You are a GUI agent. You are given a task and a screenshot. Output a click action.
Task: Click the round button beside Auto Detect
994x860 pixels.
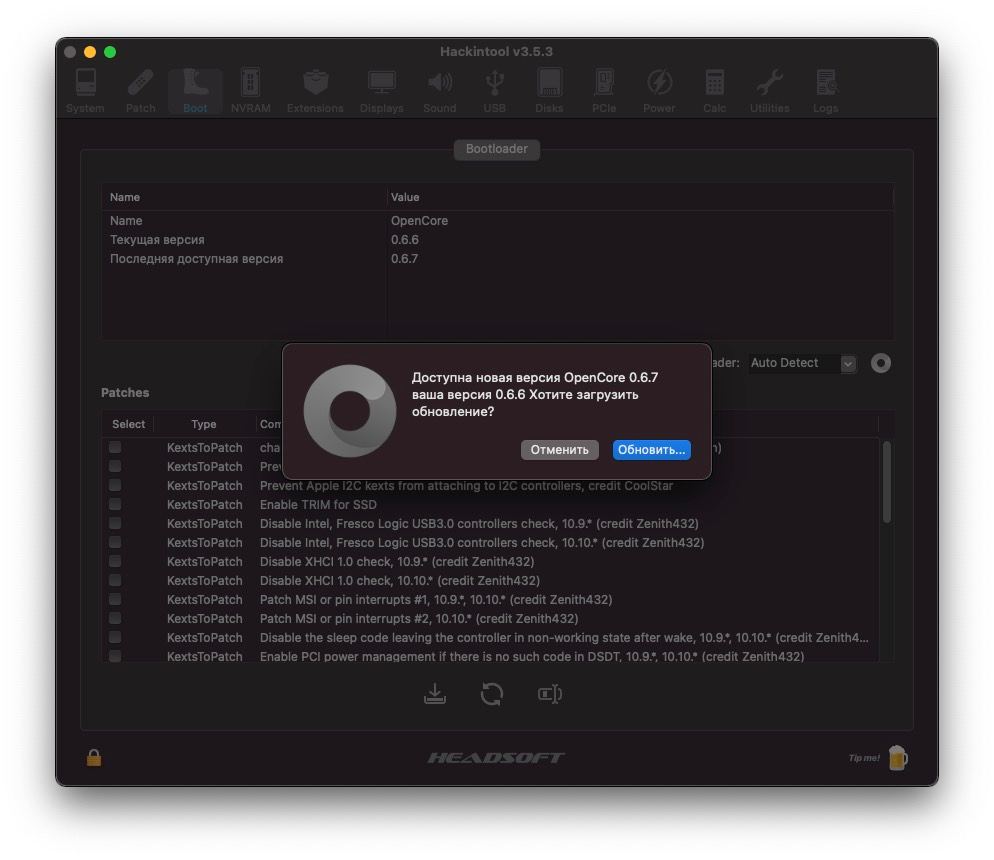tap(881, 363)
